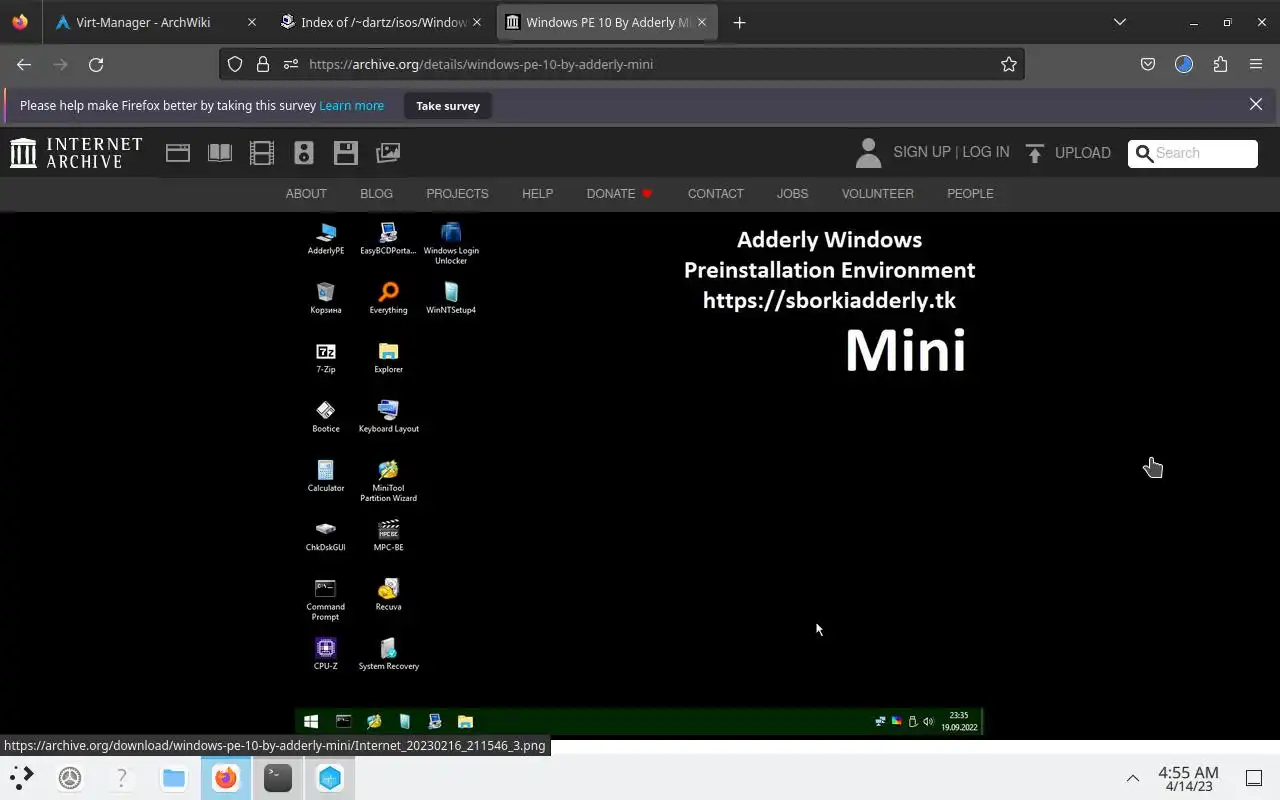
Task: Click the SIGN UP link
Action: [922, 152]
